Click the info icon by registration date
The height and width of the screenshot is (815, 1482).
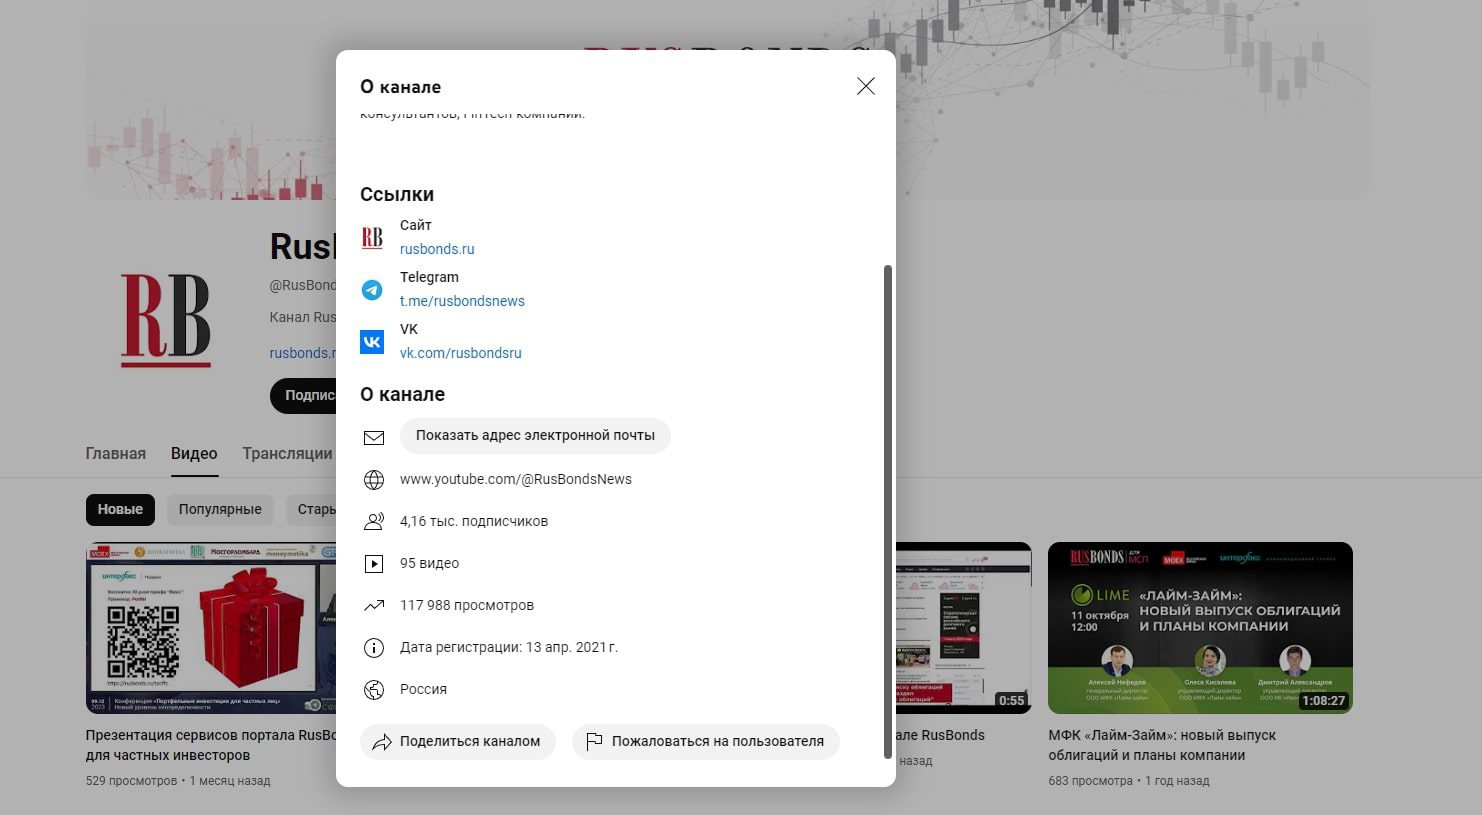[x=374, y=648]
